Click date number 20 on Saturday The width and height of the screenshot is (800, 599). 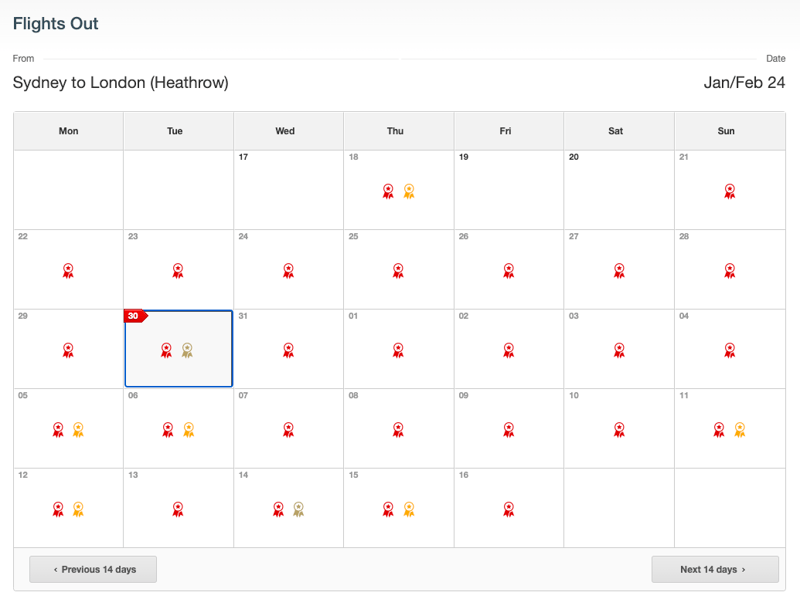coord(574,157)
